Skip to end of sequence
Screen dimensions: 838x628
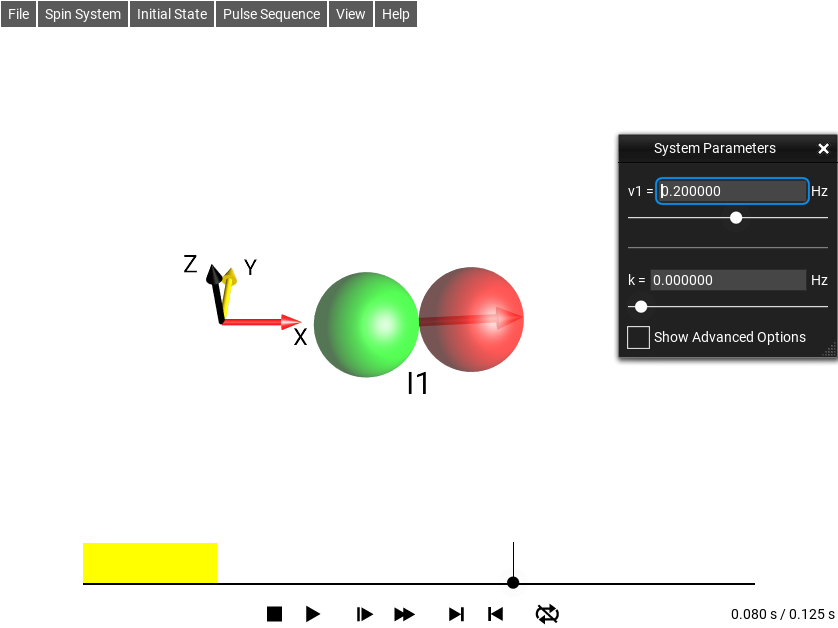click(x=456, y=614)
